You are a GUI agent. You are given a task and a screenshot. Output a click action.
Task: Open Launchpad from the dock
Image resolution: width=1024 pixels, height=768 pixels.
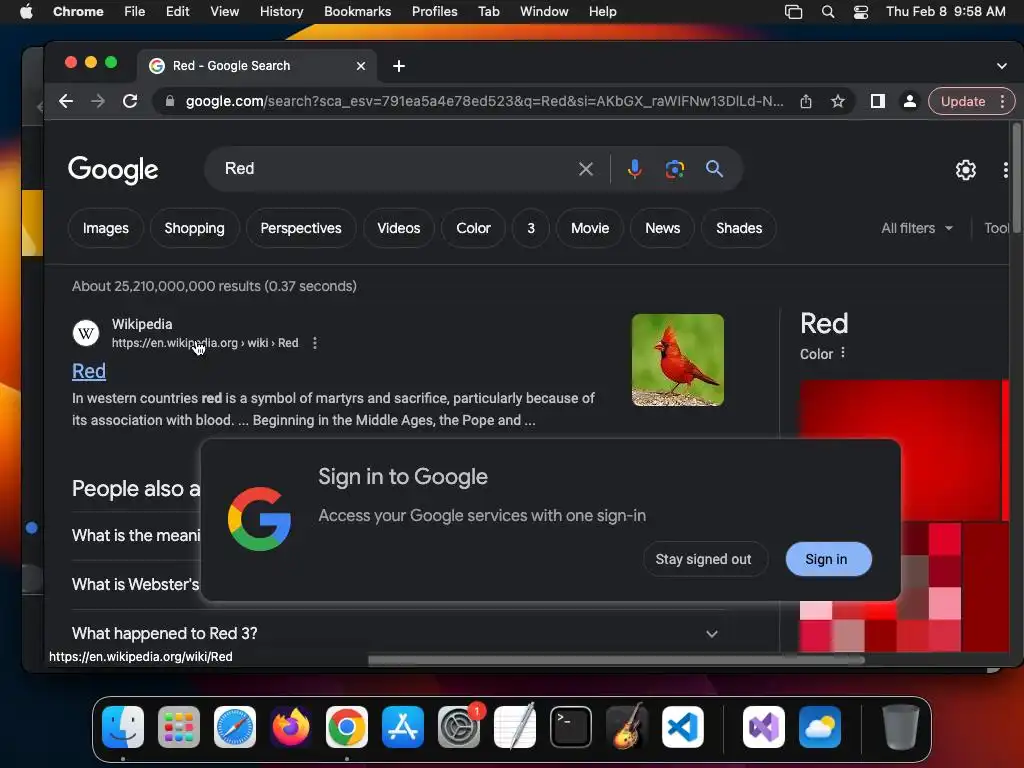(179, 727)
